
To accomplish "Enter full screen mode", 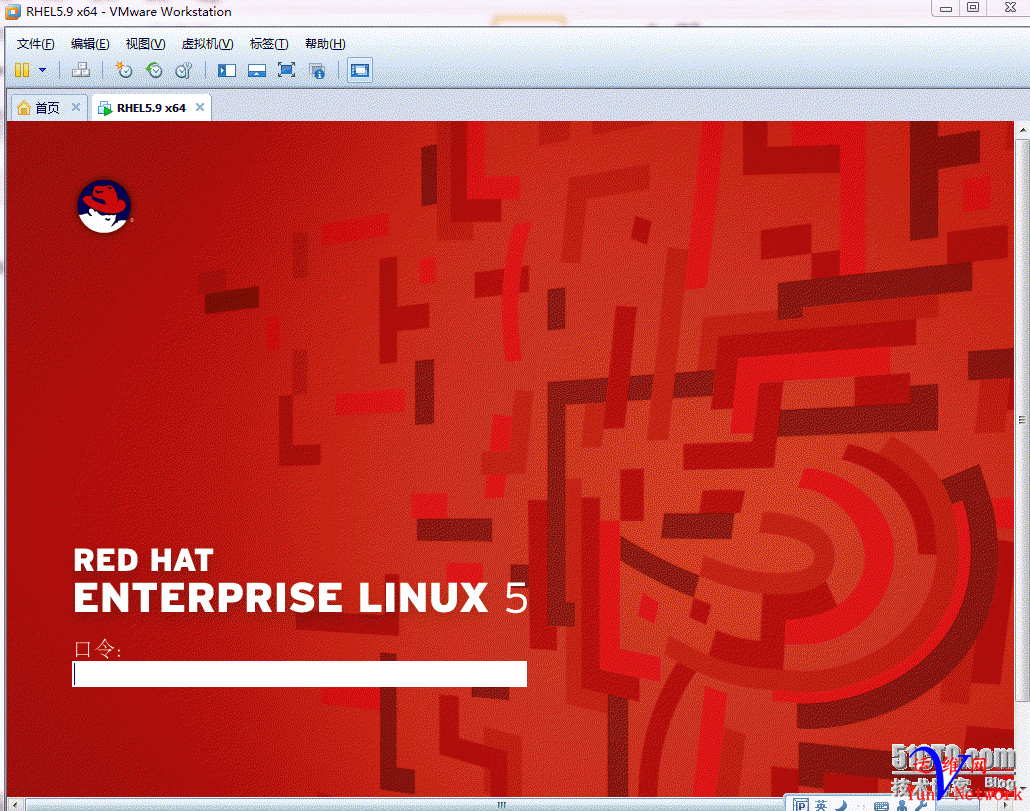I will (x=286, y=70).
